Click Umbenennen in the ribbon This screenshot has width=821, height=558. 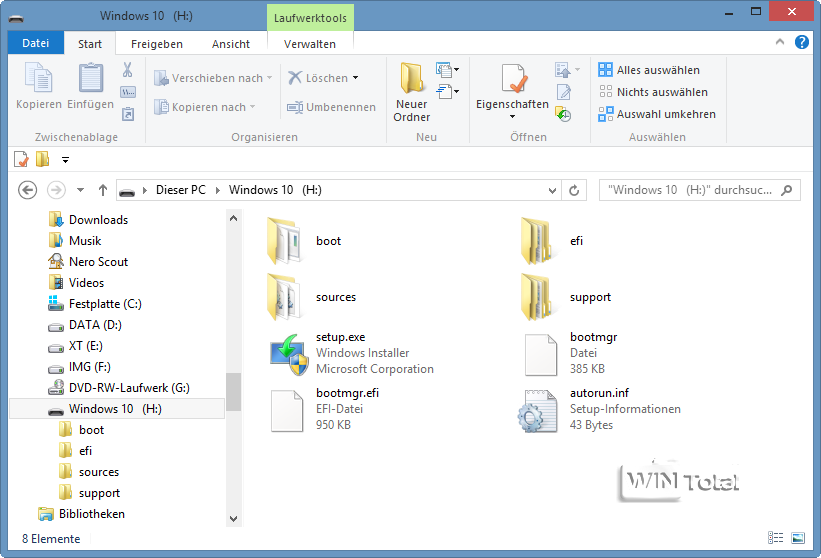[x=331, y=107]
